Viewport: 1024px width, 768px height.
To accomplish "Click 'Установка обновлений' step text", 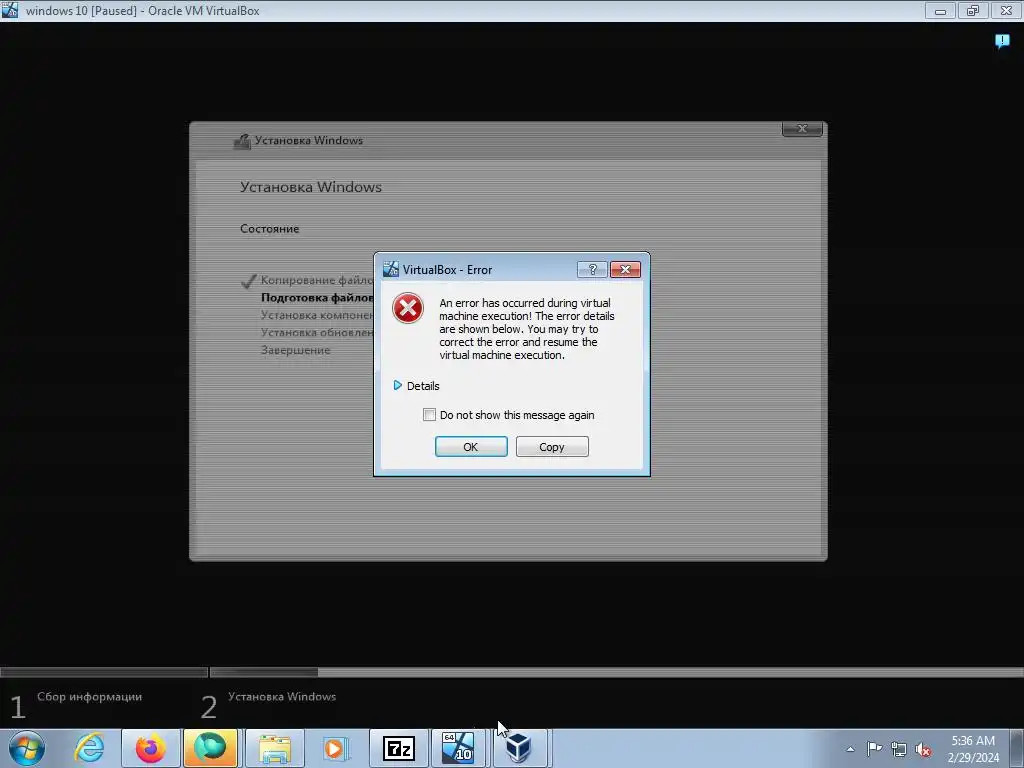I will [x=317, y=332].
